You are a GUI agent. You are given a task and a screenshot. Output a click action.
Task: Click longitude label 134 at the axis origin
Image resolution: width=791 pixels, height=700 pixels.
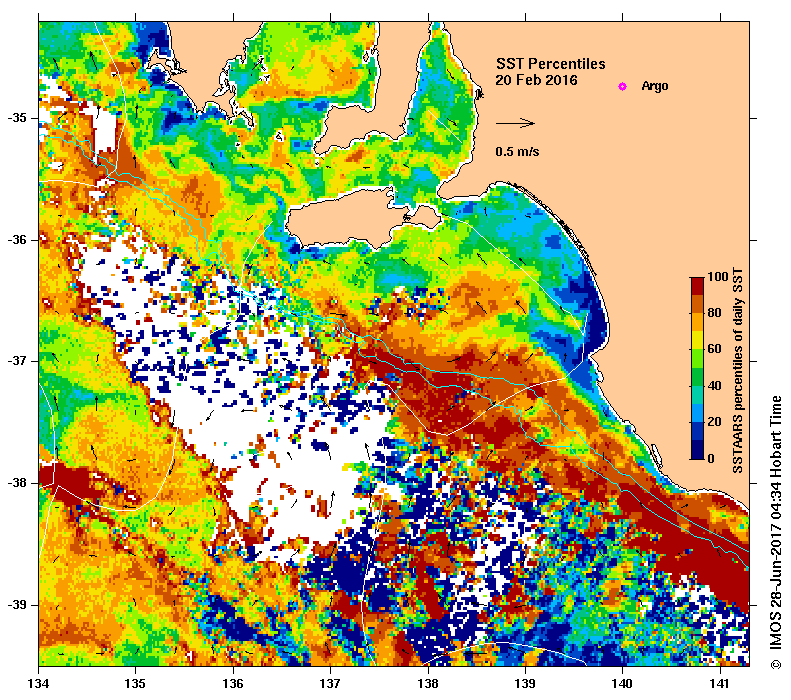pyautogui.click(x=38, y=684)
